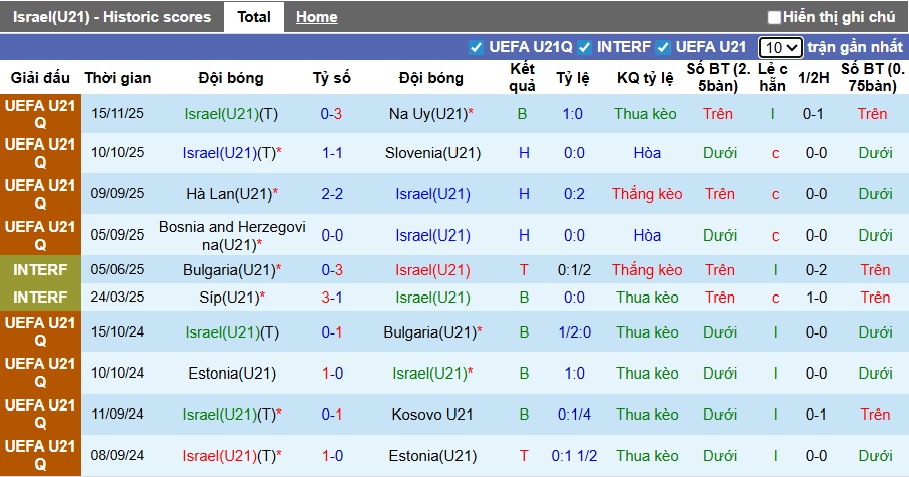The image size is (909, 477).
Task: Click the Lẻ chẵn column header
Action: pos(773,77)
